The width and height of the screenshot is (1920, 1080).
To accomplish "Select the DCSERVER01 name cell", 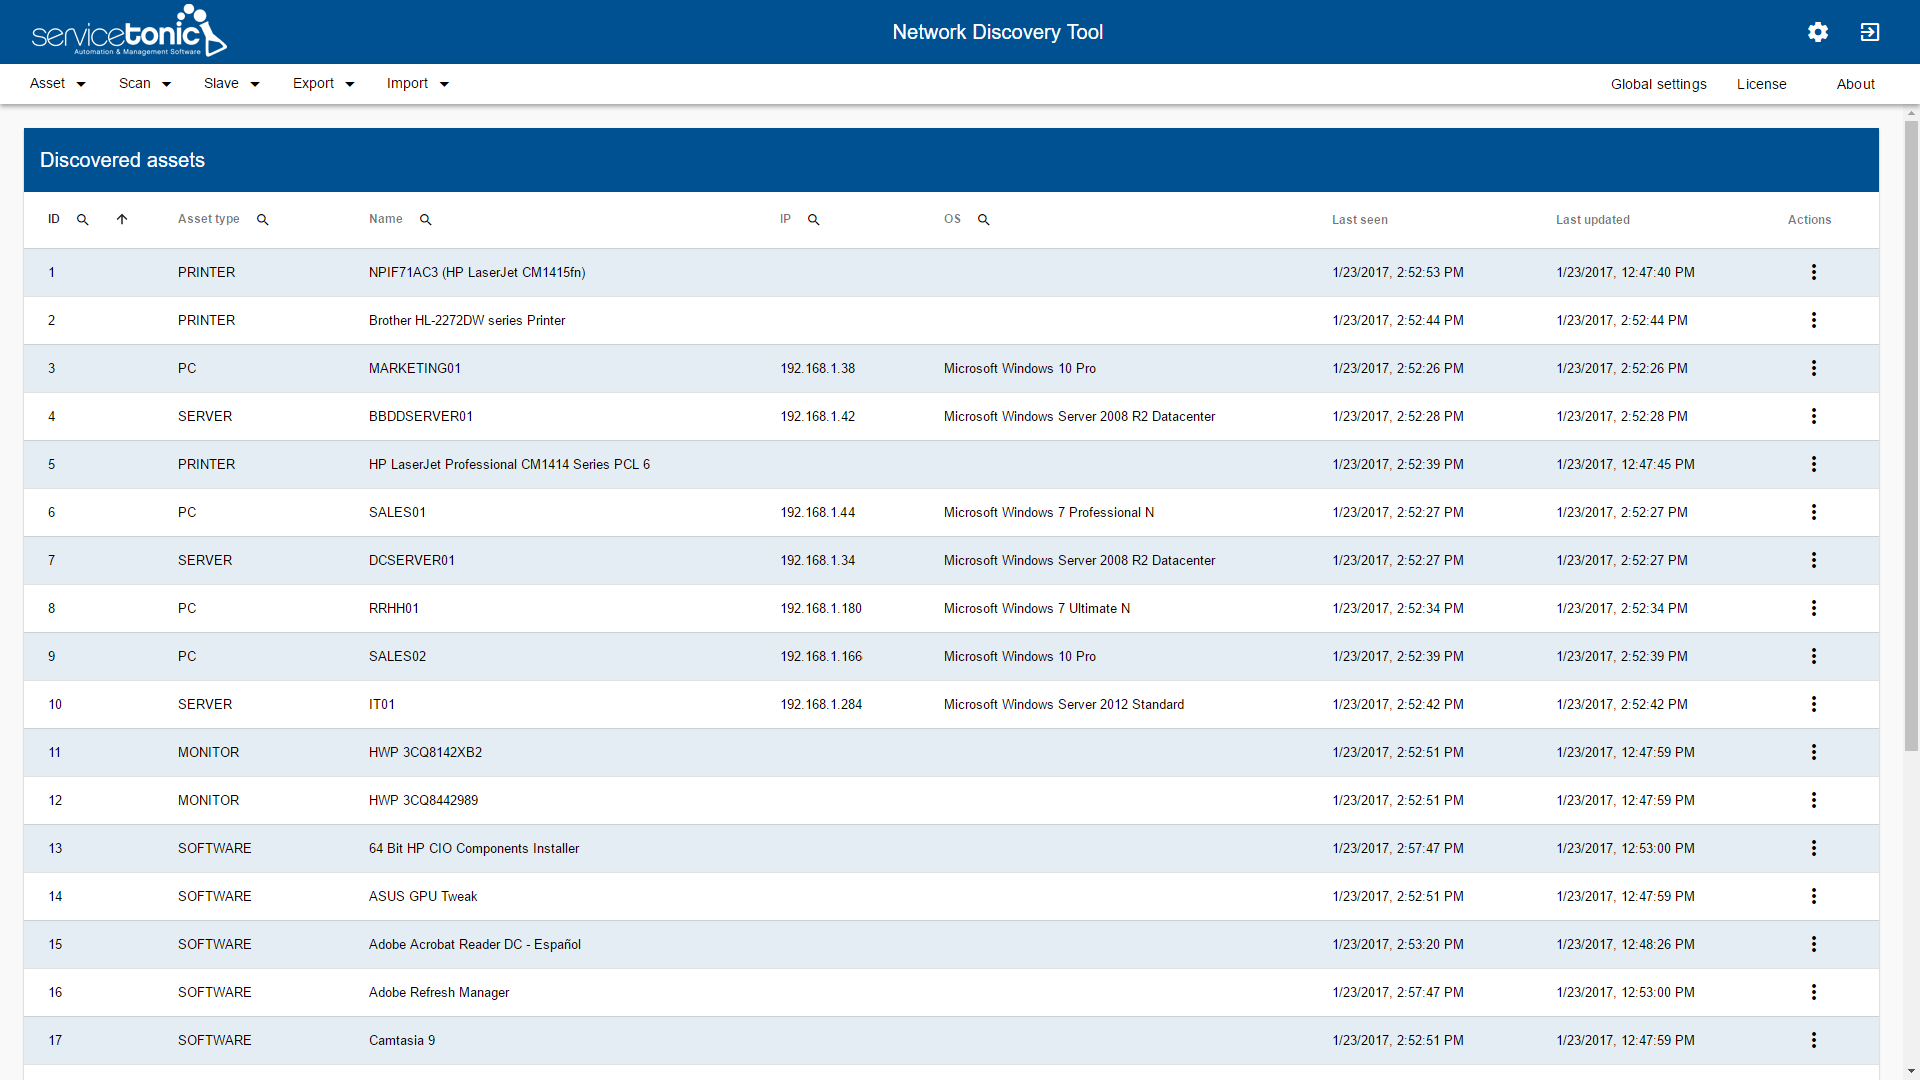I will pyautogui.click(x=411, y=560).
